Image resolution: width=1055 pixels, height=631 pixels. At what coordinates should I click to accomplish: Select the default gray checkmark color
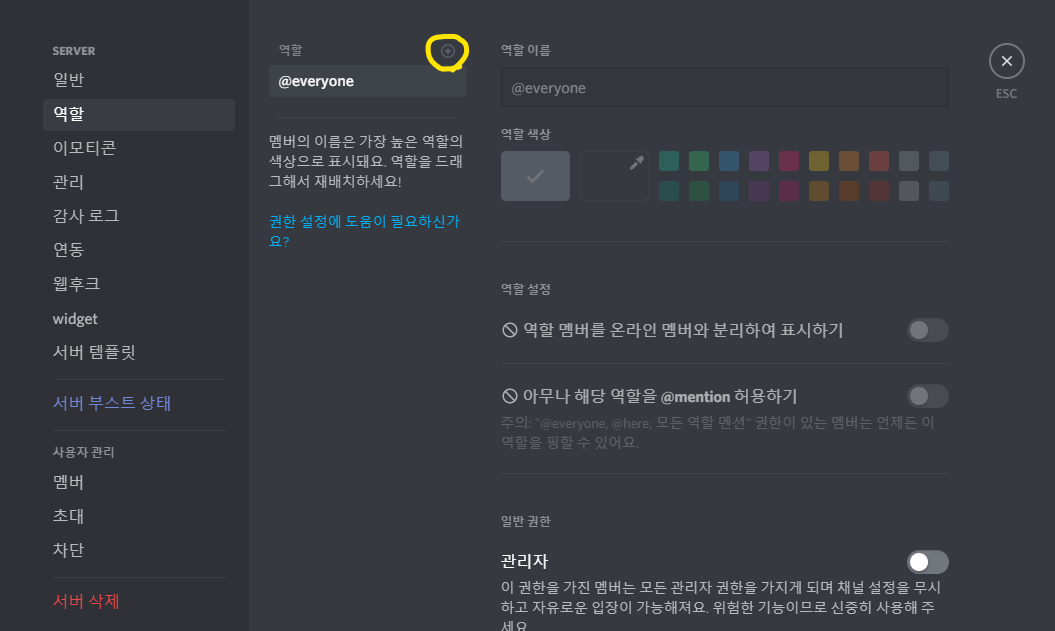click(x=535, y=176)
